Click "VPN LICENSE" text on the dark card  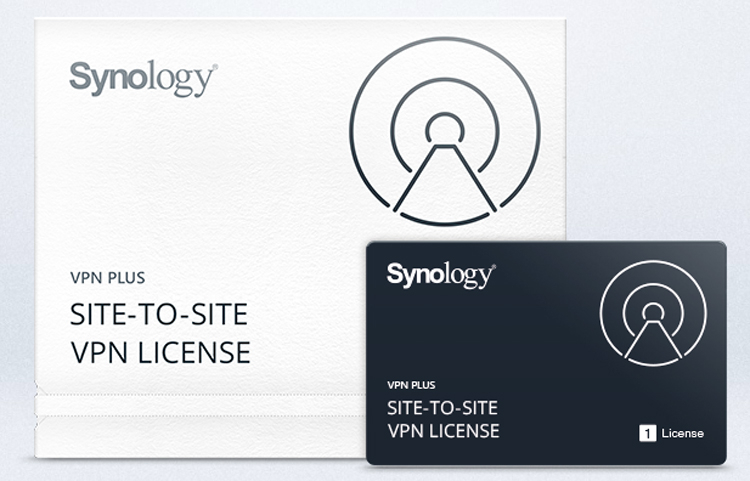pyautogui.click(x=443, y=431)
